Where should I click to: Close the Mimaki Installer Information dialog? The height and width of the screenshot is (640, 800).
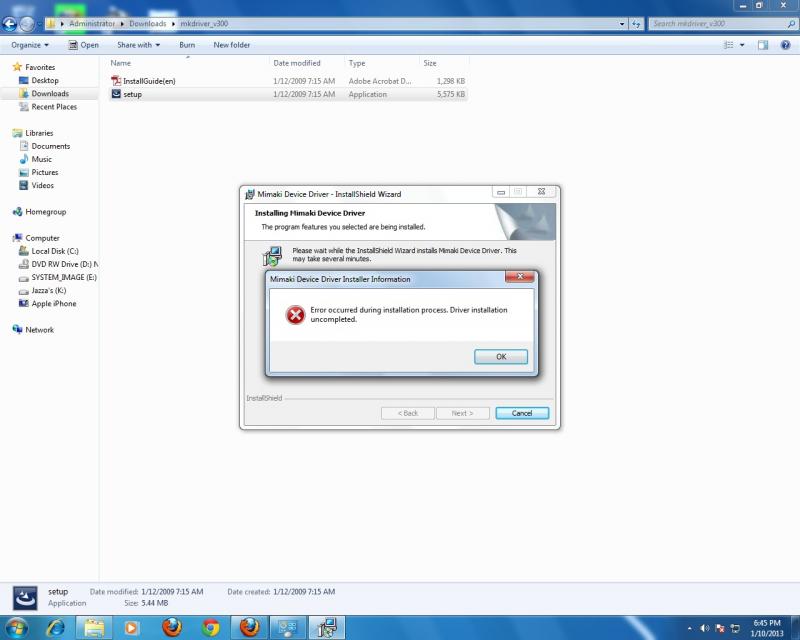[x=520, y=277]
